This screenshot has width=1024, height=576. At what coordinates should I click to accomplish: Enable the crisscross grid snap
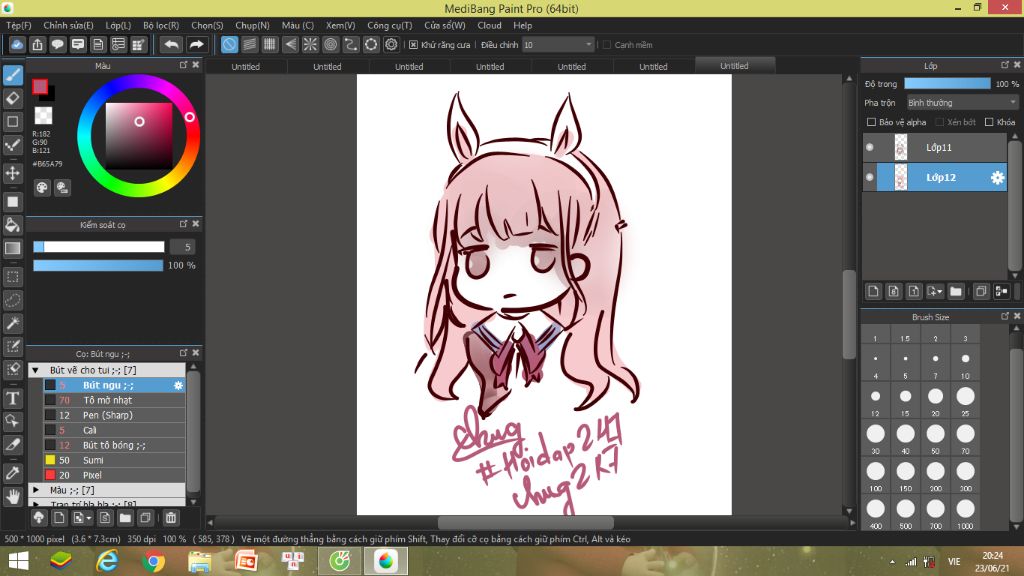coord(270,44)
